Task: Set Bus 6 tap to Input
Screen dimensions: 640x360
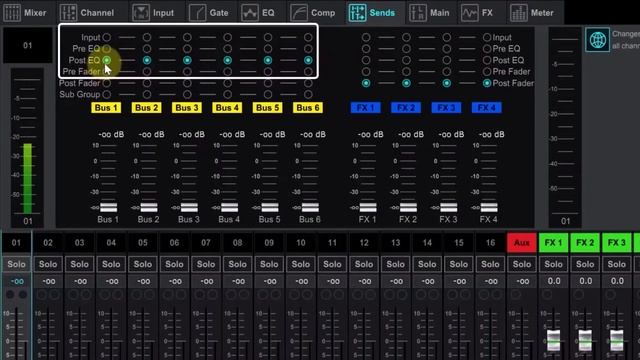Action: click(x=308, y=37)
